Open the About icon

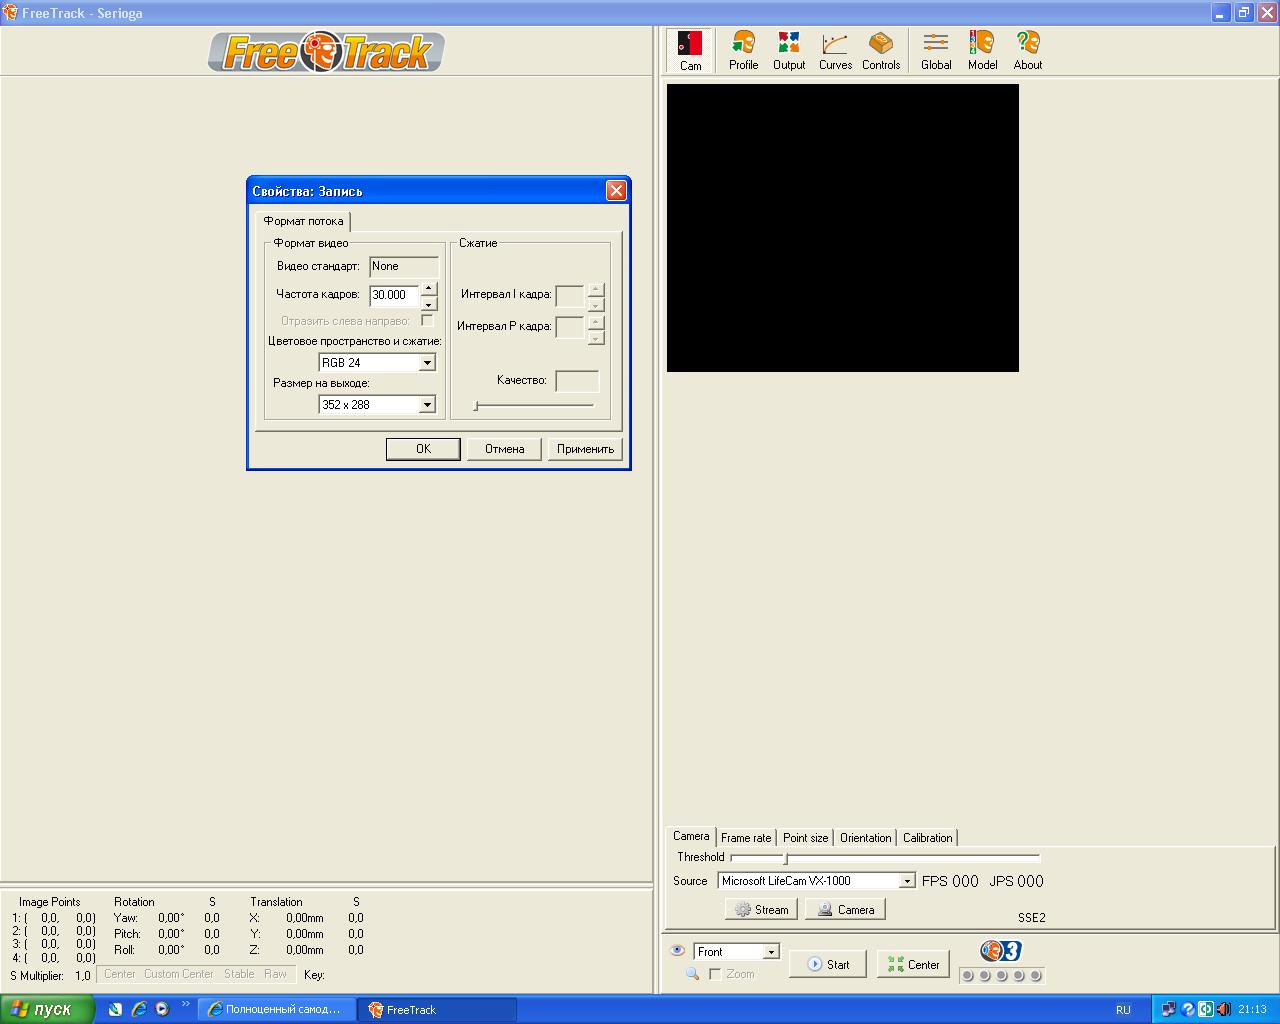[x=1028, y=50]
